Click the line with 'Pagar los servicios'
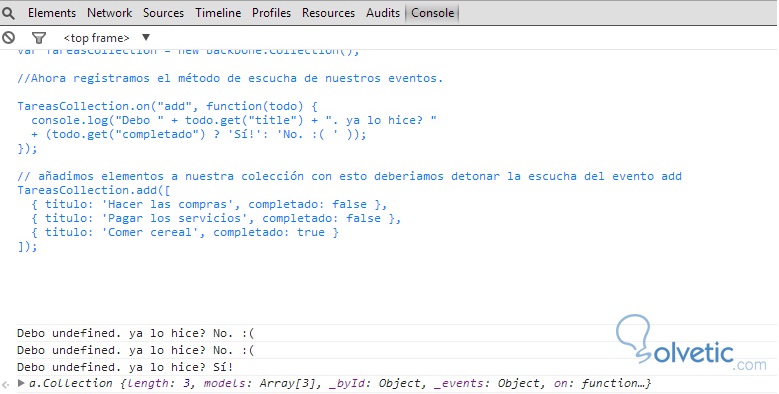The height and width of the screenshot is (394, 779). 216,218
